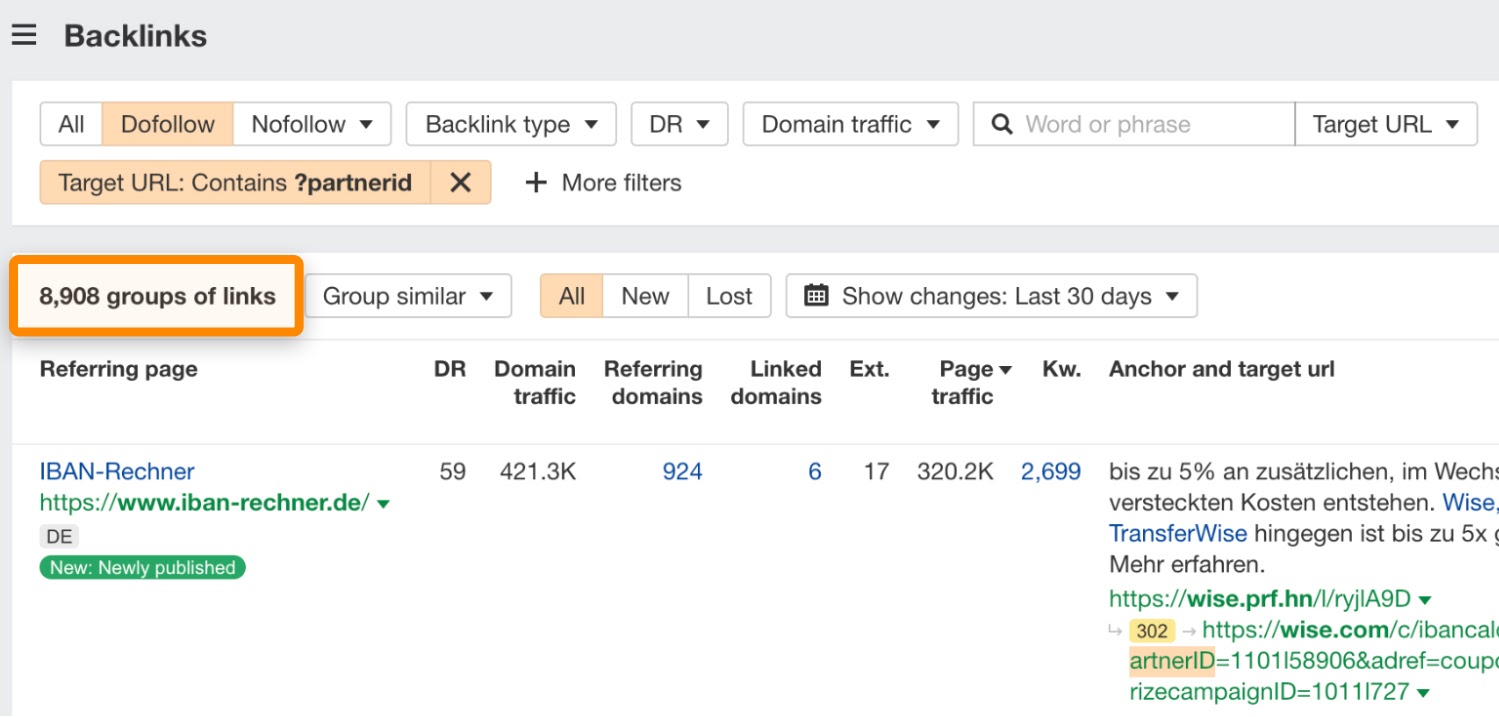The width and height of the screenshot is (1499, 717).
Task: Expand the Backlink type dropdown
Action: coord(511,125)
